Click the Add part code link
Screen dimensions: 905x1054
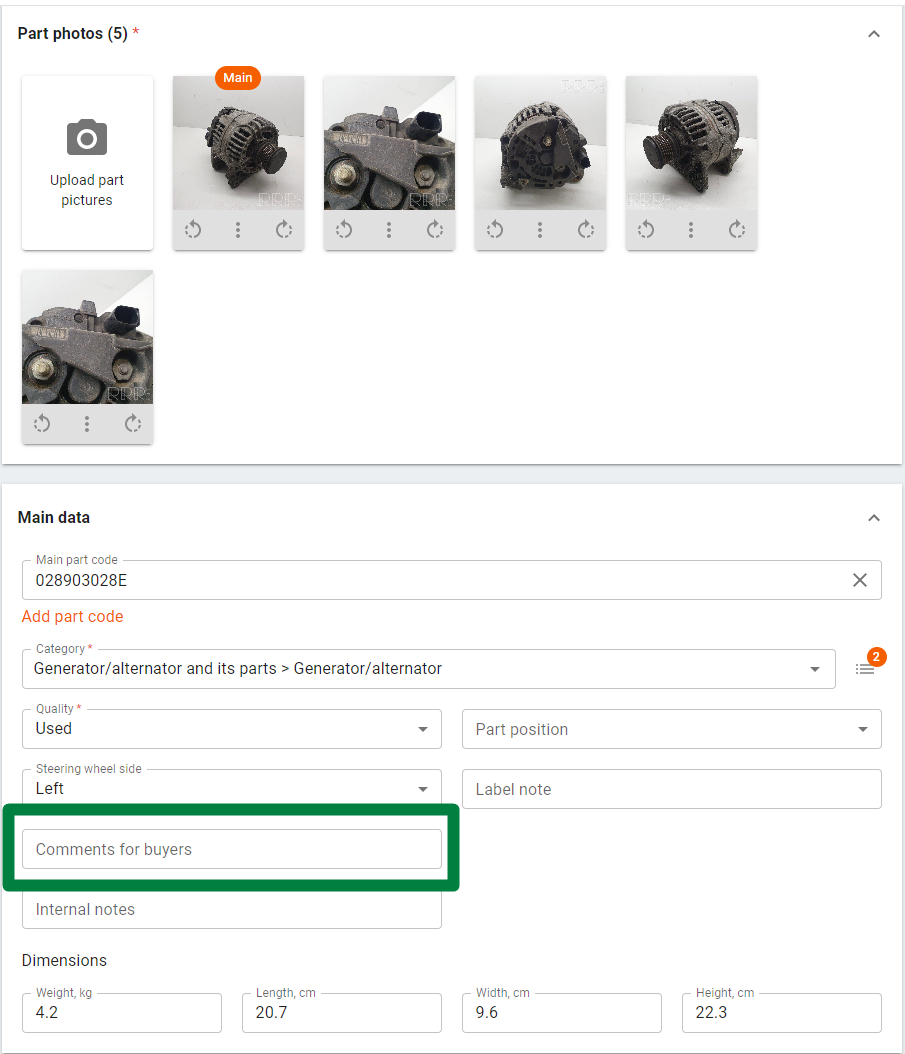[72, 616]
